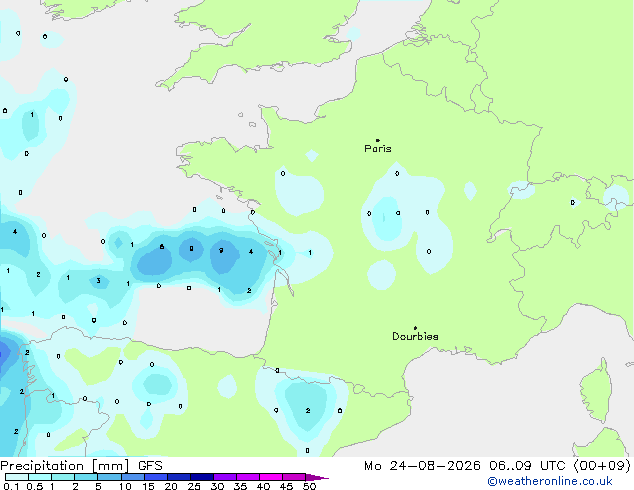
Task: Click the Dourbies city label
Action: click(415, 336)
